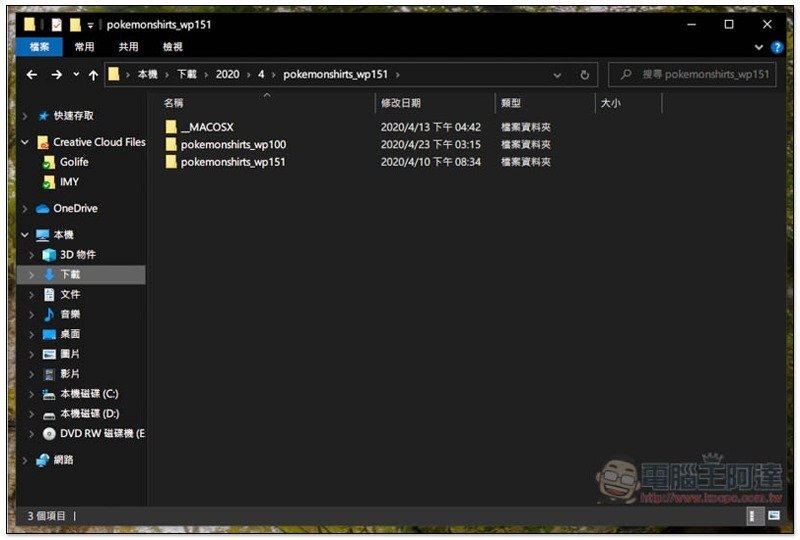Select 本機磁碟 (D:) drive
The height and width of the screenshot is (540, 800).
pos(89,413)
